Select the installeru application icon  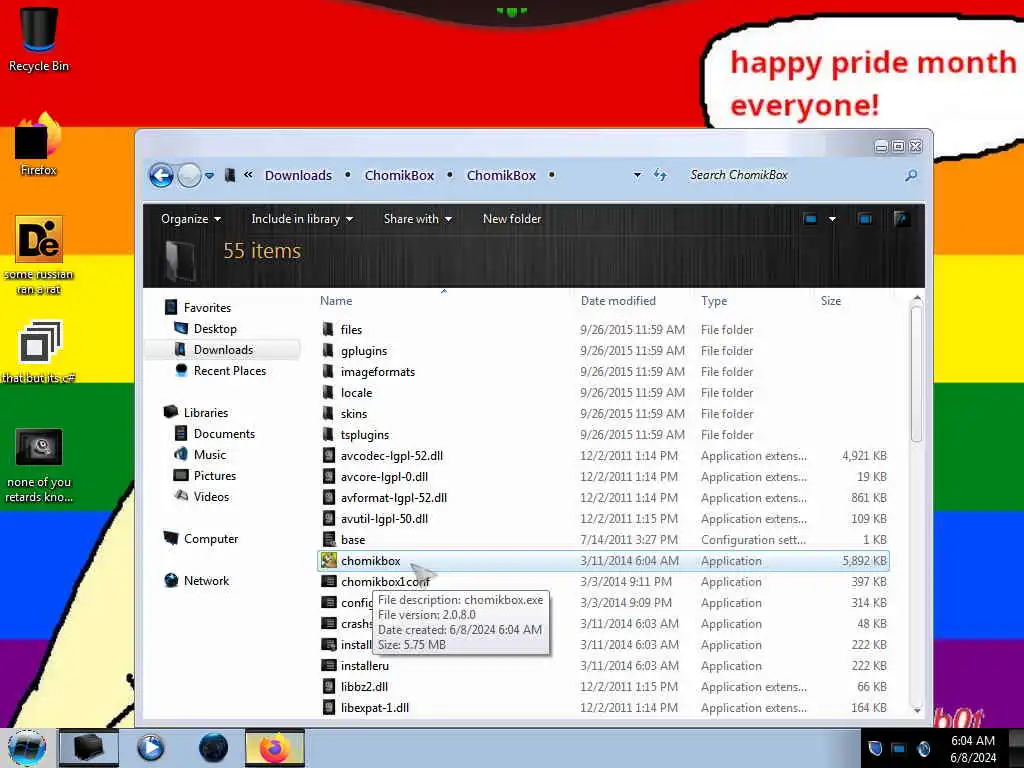tap(329, 665)
